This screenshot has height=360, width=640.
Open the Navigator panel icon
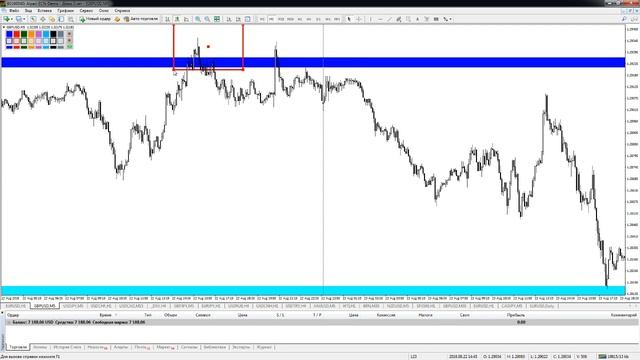coord(52,19)
